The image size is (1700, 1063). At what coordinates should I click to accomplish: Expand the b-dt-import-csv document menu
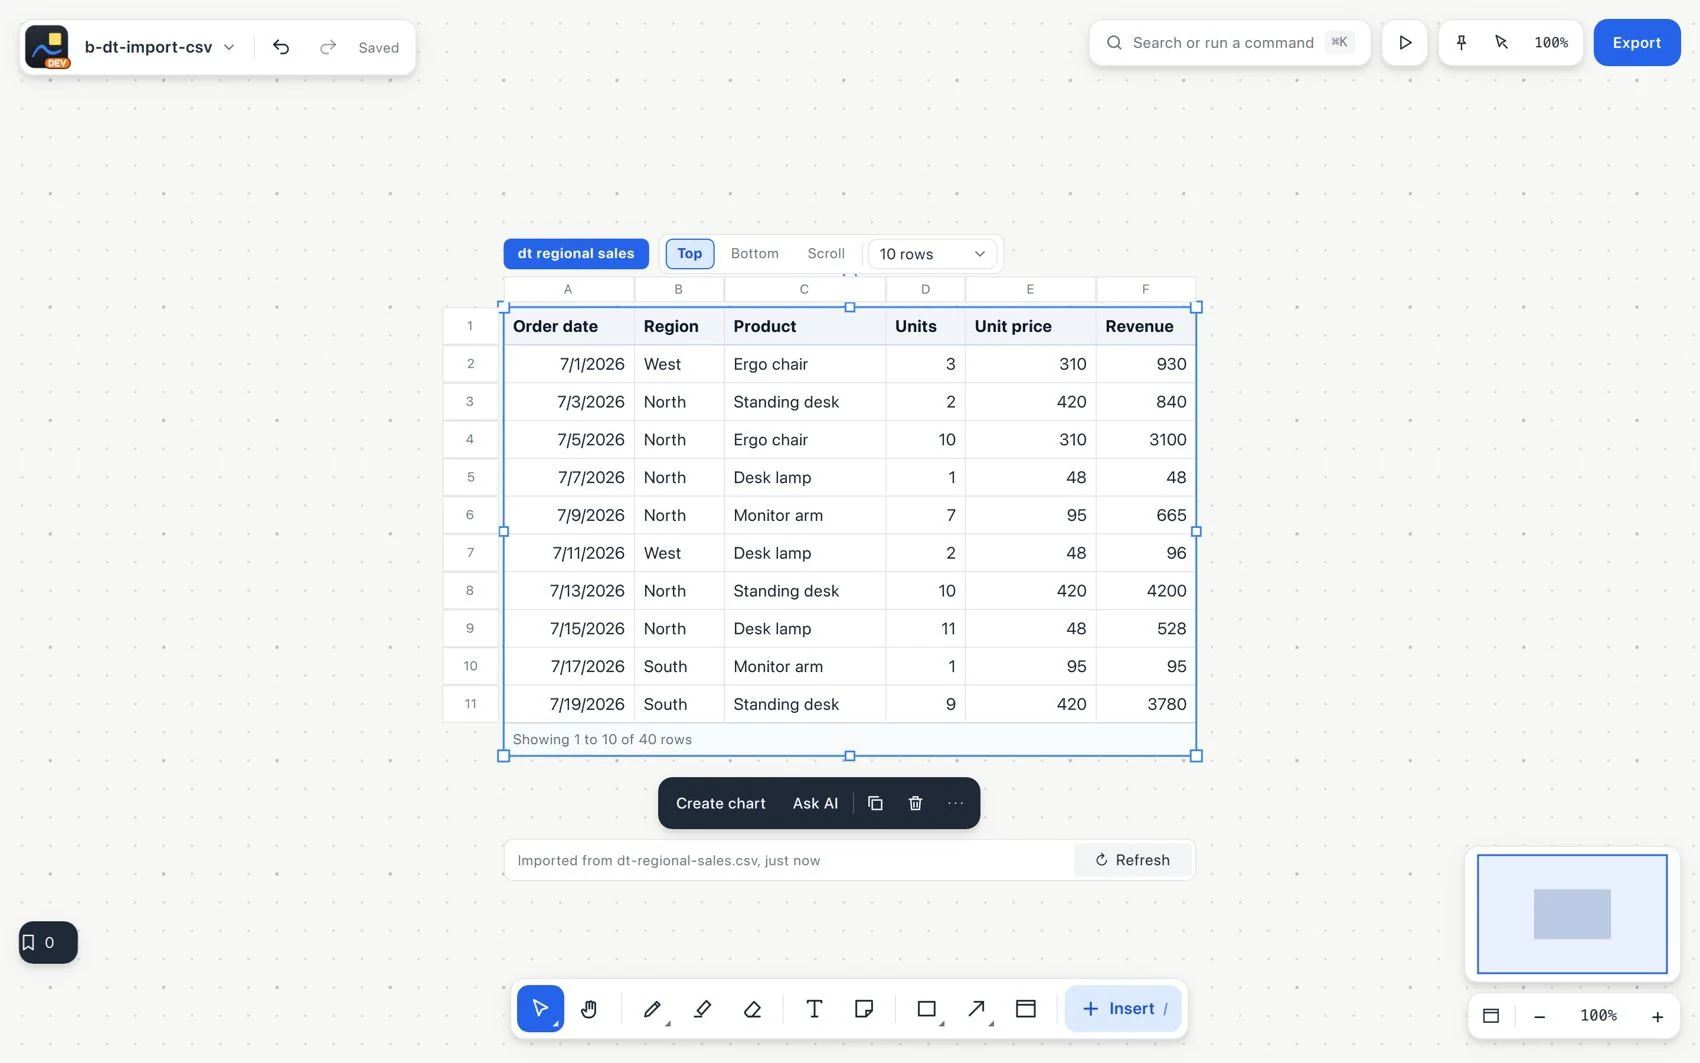pyautogui.click(x=160, y=47)
